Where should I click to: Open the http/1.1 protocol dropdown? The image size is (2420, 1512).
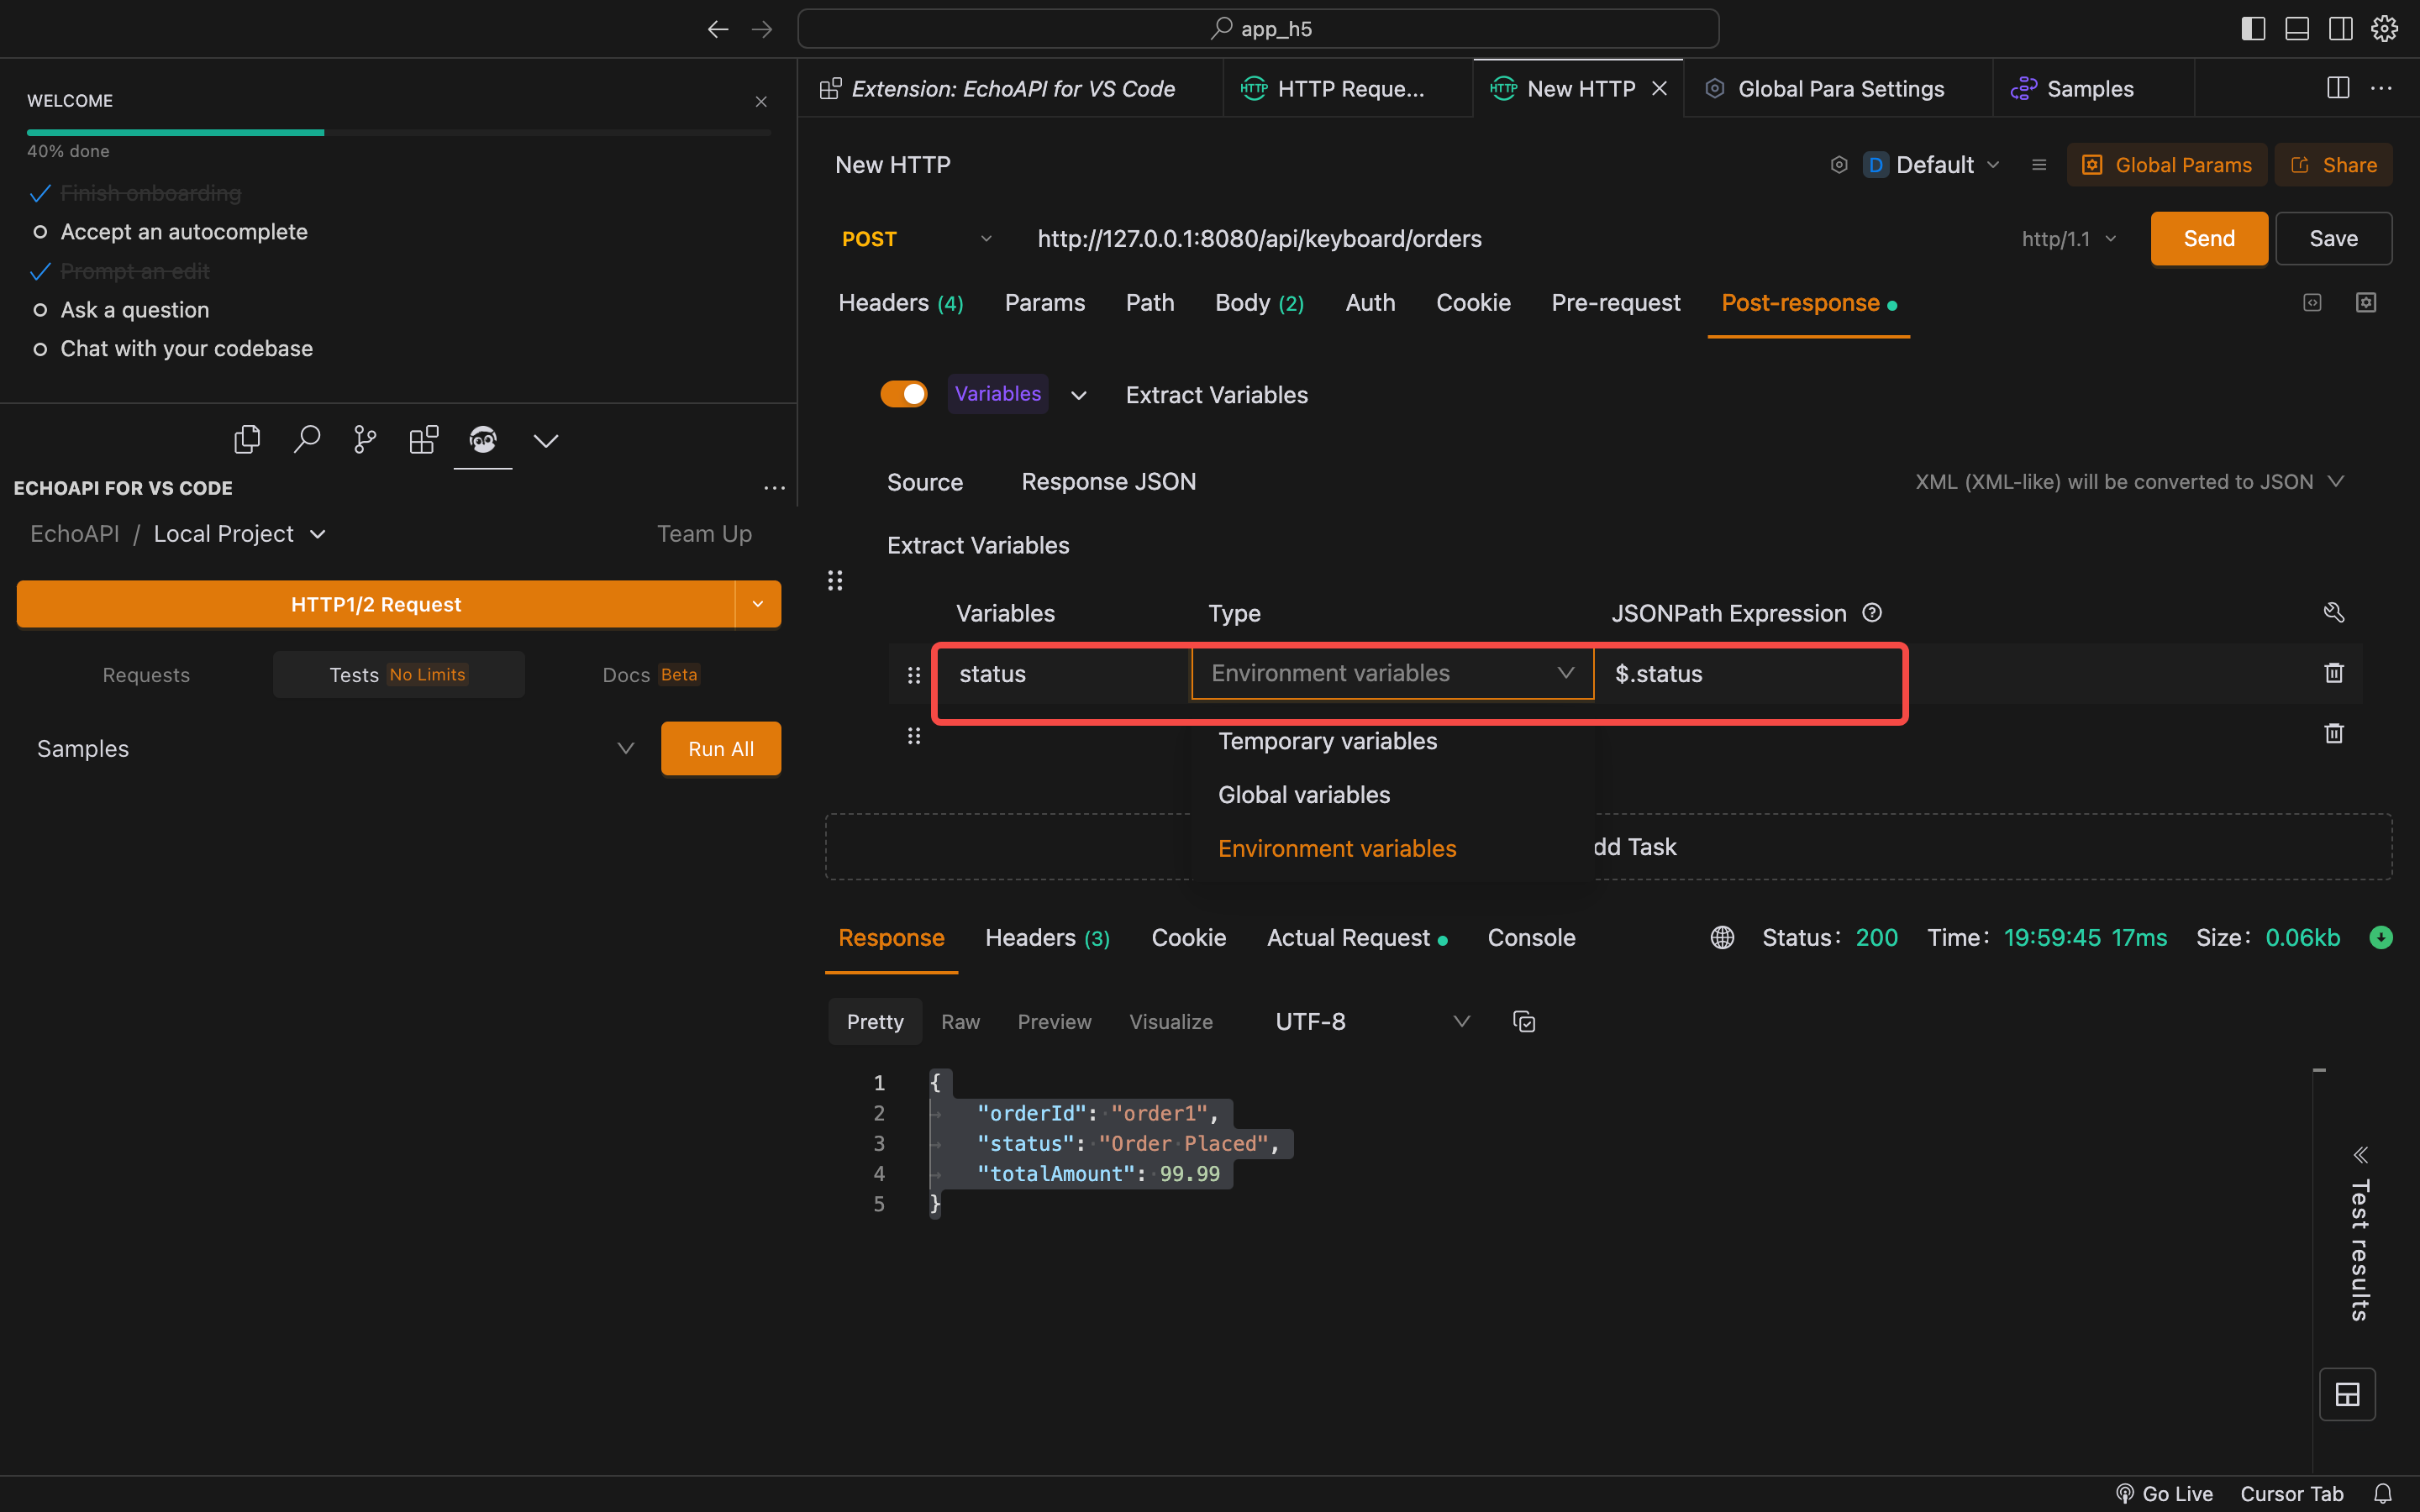[x=2068, y=239]
